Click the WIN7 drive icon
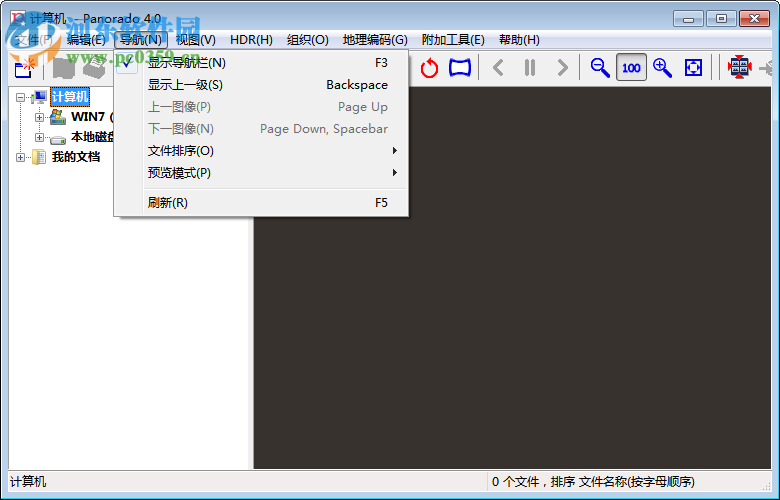Viewport: 780px width, 500px height. (x=58, y=117)
